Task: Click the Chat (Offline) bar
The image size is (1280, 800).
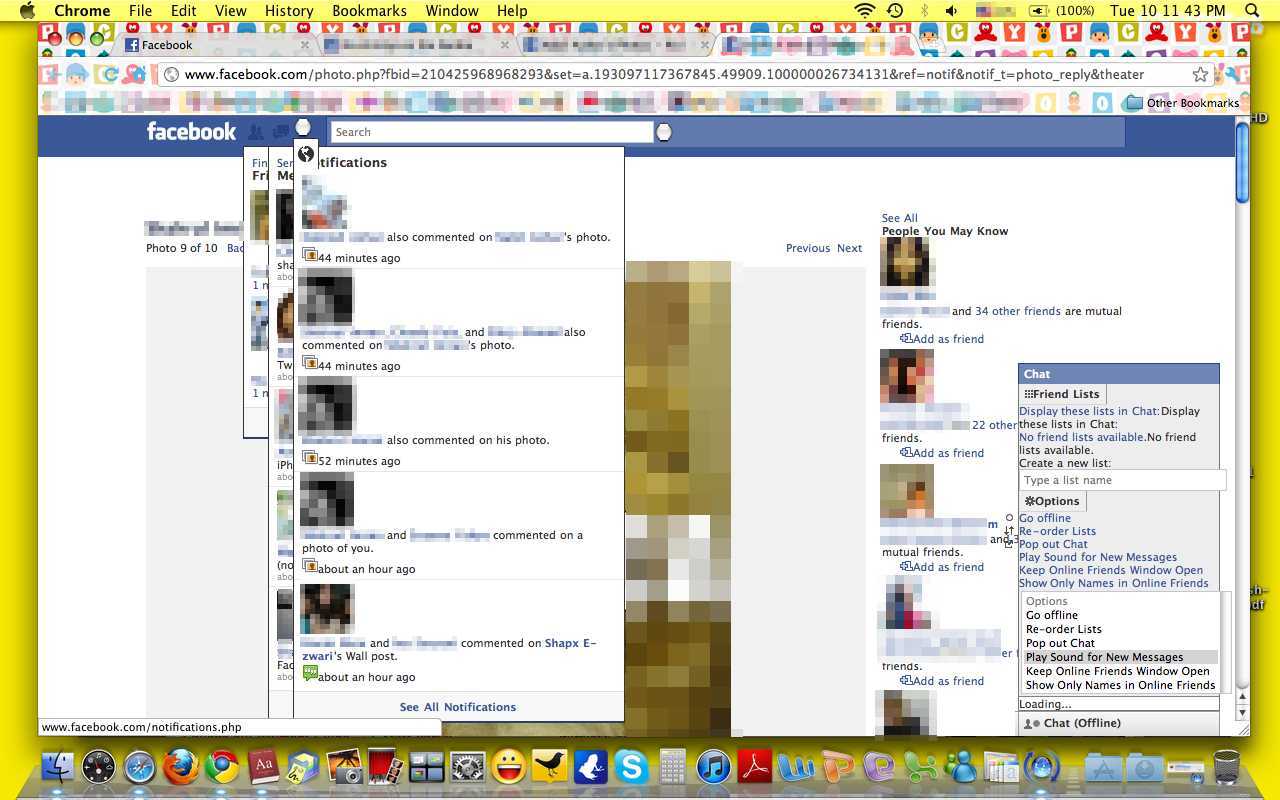Action: tap(1119, 723)
